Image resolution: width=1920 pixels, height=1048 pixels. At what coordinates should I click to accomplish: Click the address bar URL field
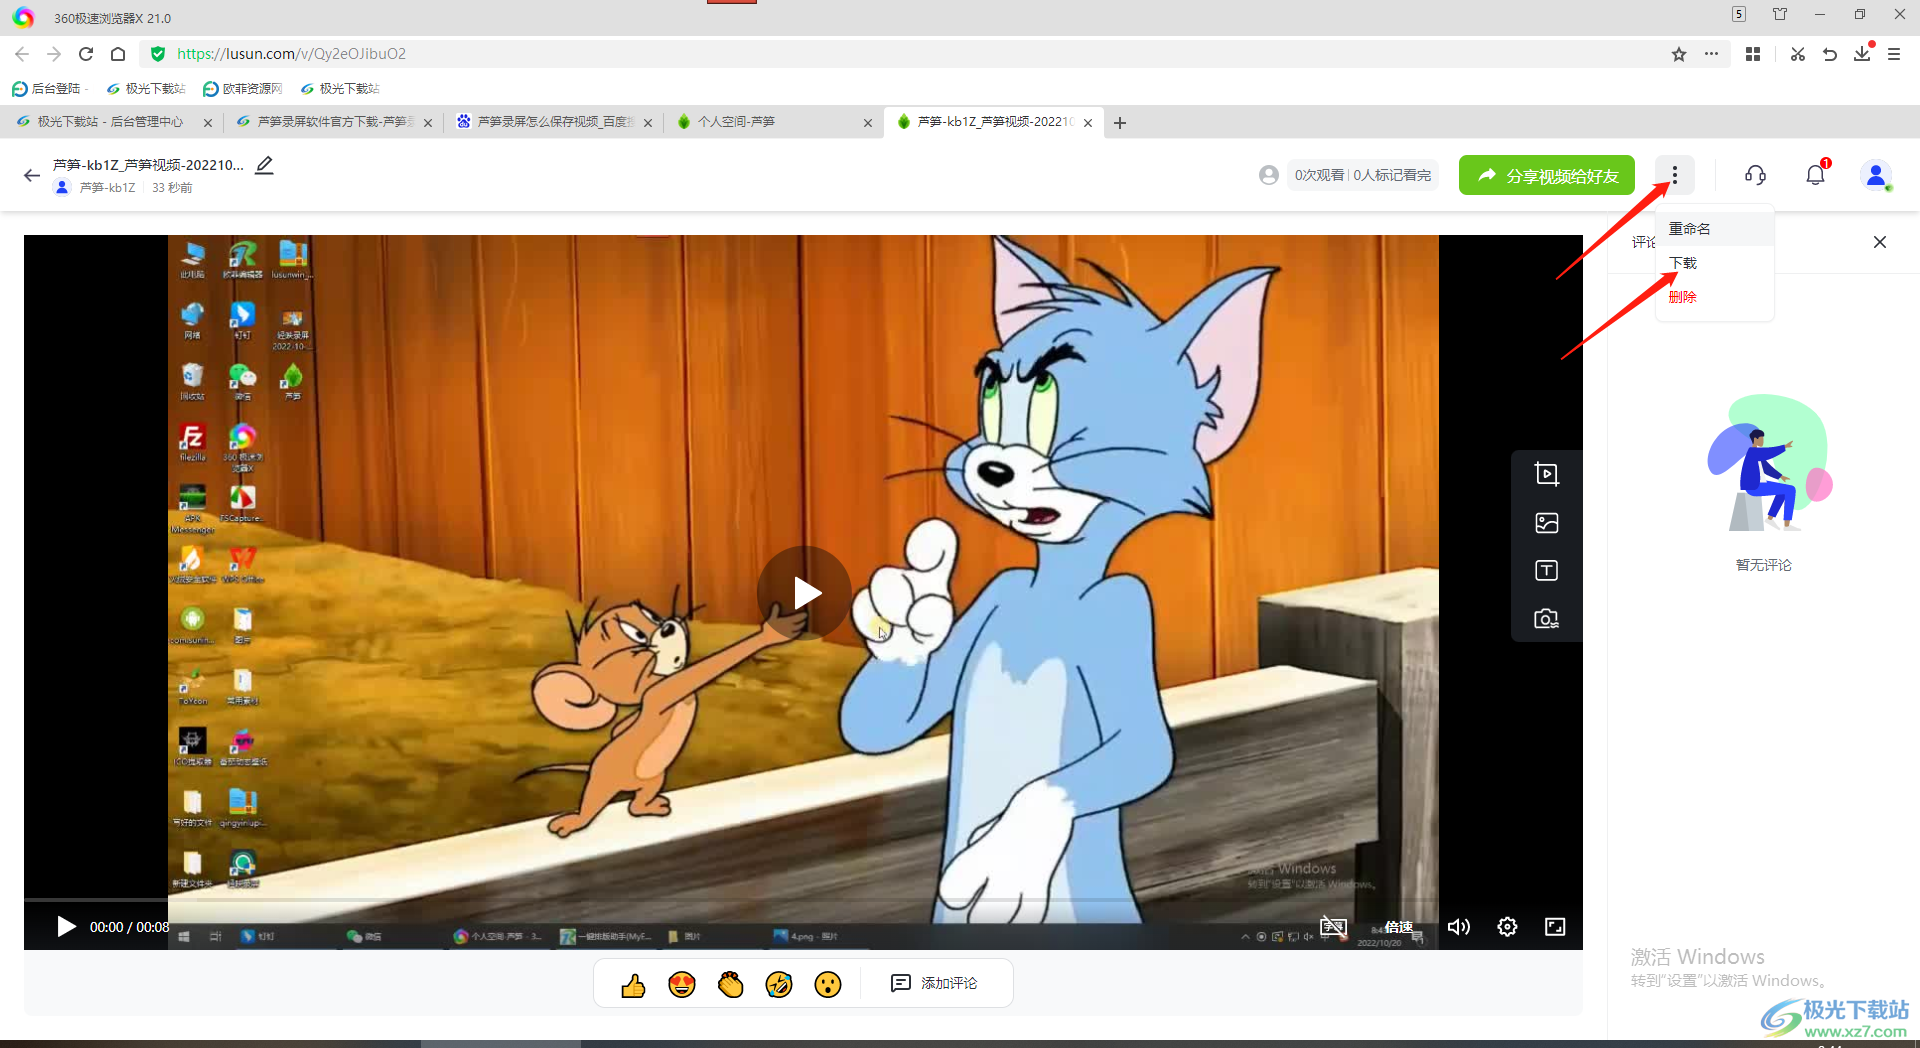point(900,54)
